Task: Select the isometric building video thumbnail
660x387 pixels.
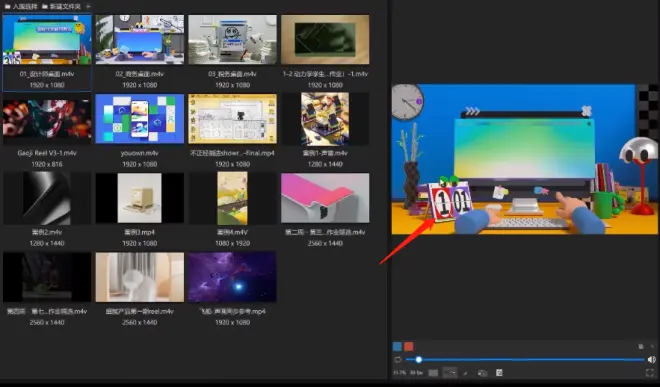Action: point(325,119)
